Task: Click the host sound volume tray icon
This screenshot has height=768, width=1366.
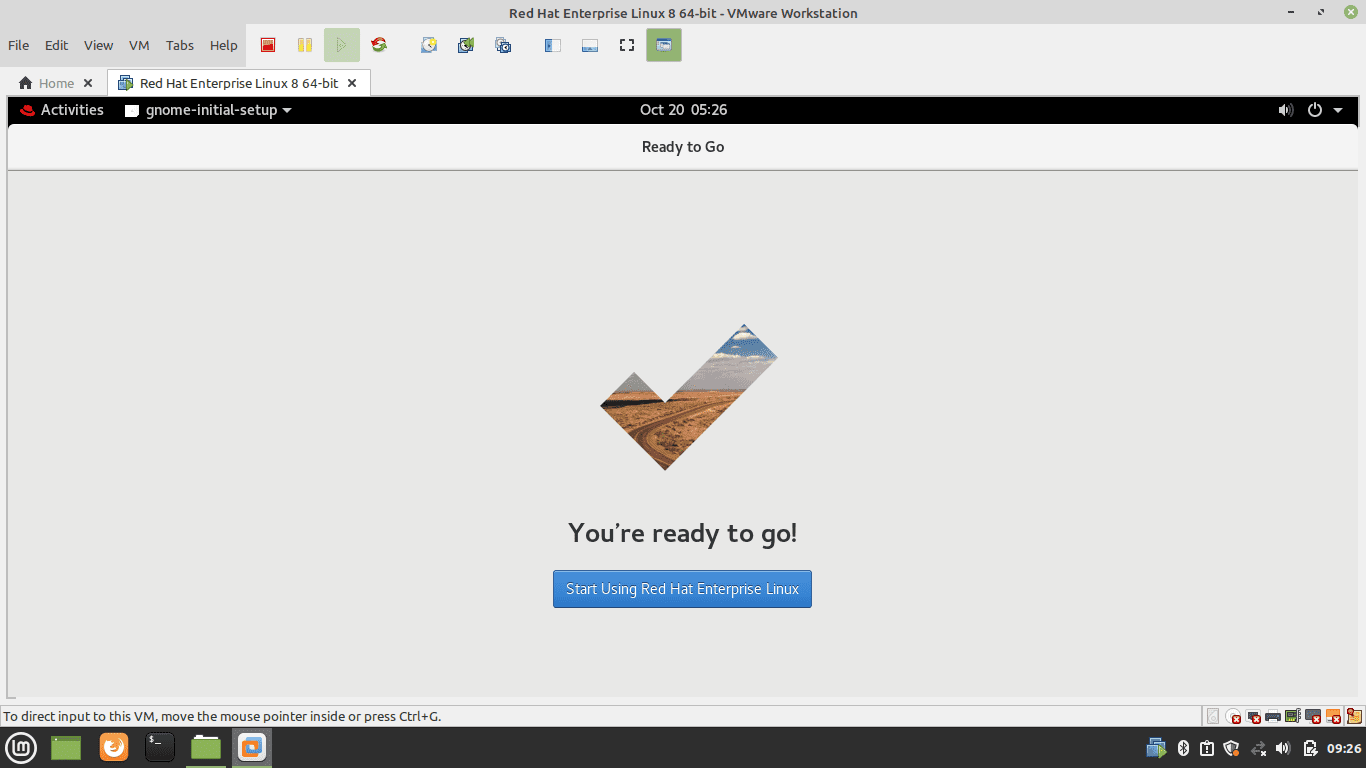Action: point(1283,748)
